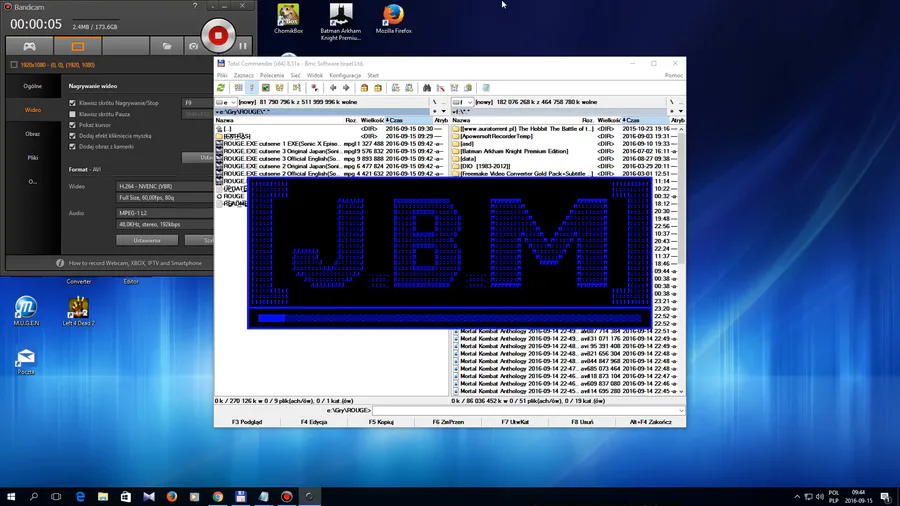The height and width of the screenshot is (506, 900).
Task: Click the binoculars search icon
Action: tap(426, 88)
